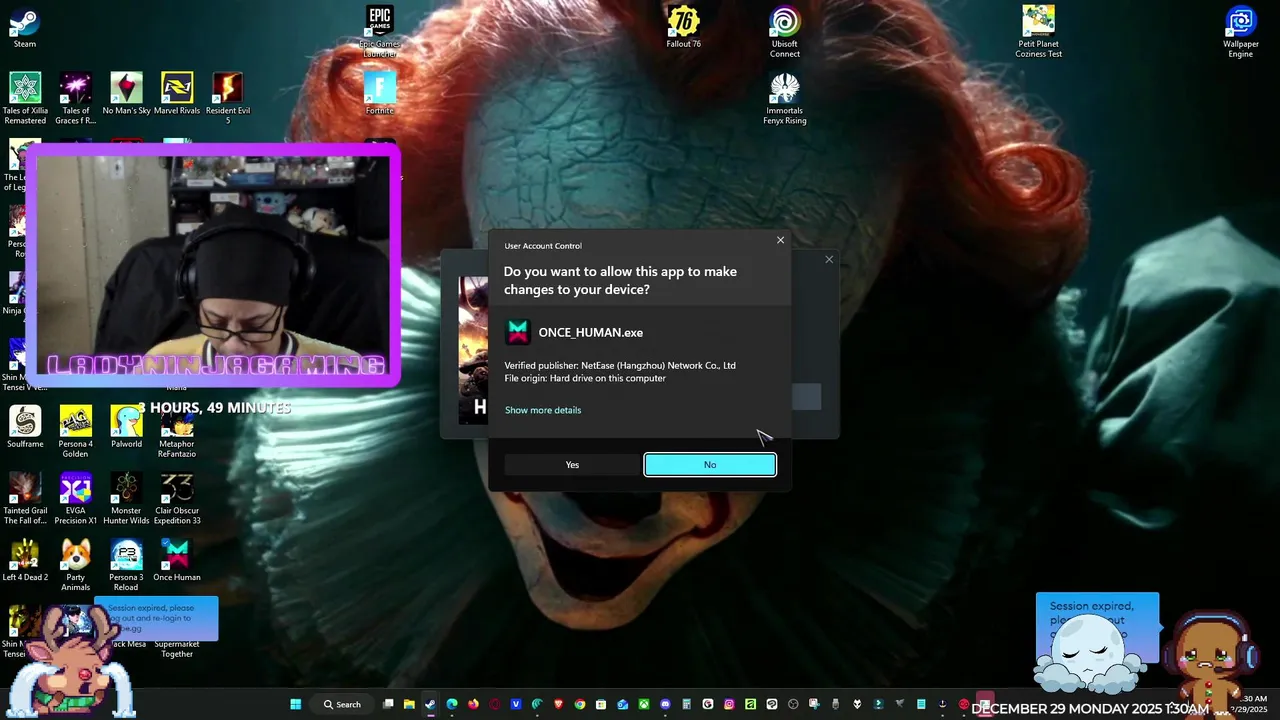Open Windows Start menu
Image resolution: width=1280 pixels, height=720 pixels.
[x=295, y=704]
